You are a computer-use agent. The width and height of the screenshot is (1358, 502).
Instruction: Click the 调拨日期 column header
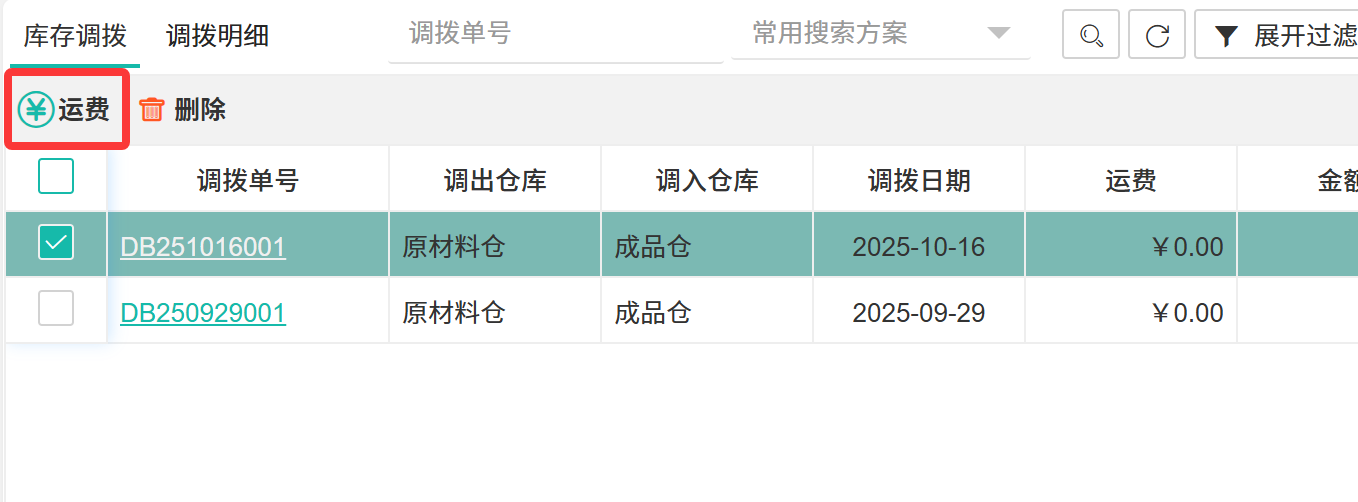tap(919, 181)
